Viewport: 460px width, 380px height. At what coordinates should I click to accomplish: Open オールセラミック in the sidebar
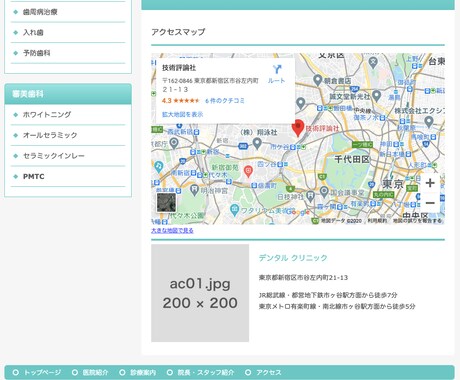[50, 135]
